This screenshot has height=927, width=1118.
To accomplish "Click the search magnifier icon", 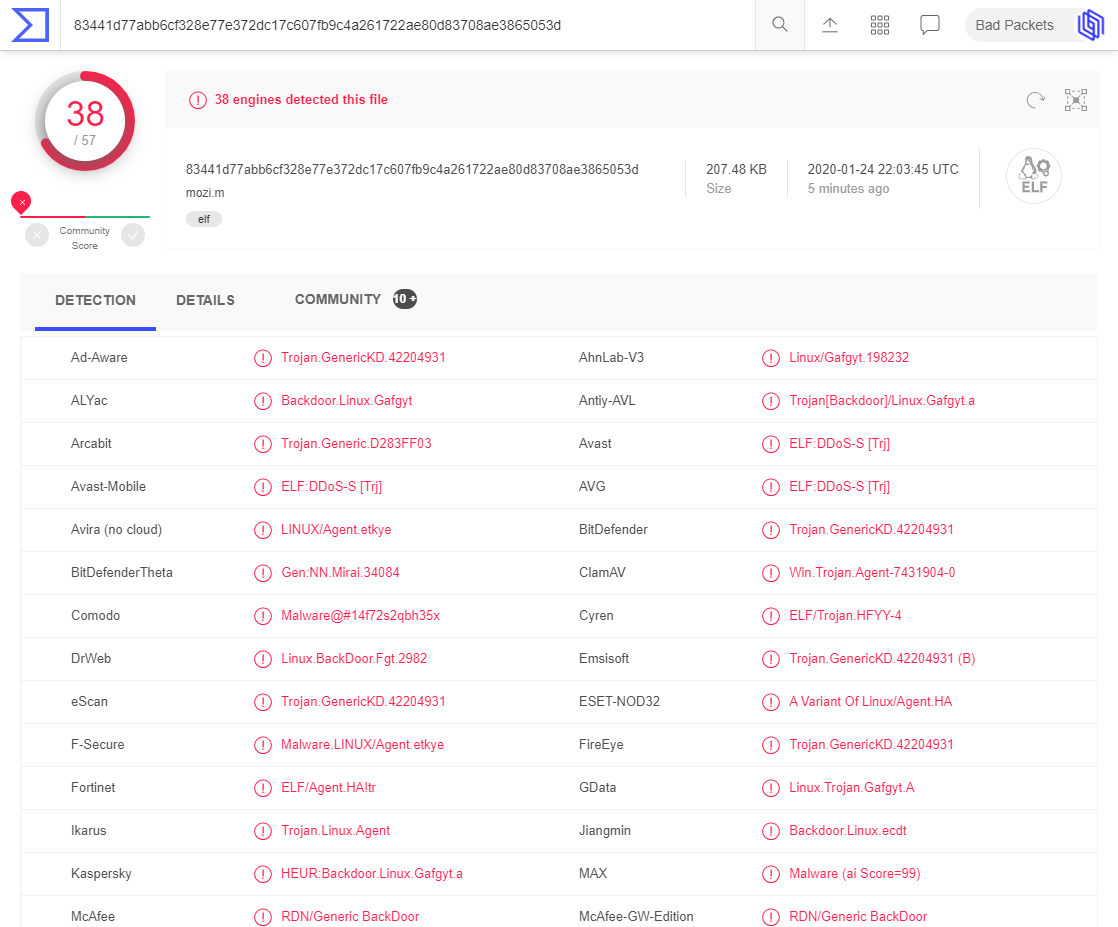I will [780, 25].
